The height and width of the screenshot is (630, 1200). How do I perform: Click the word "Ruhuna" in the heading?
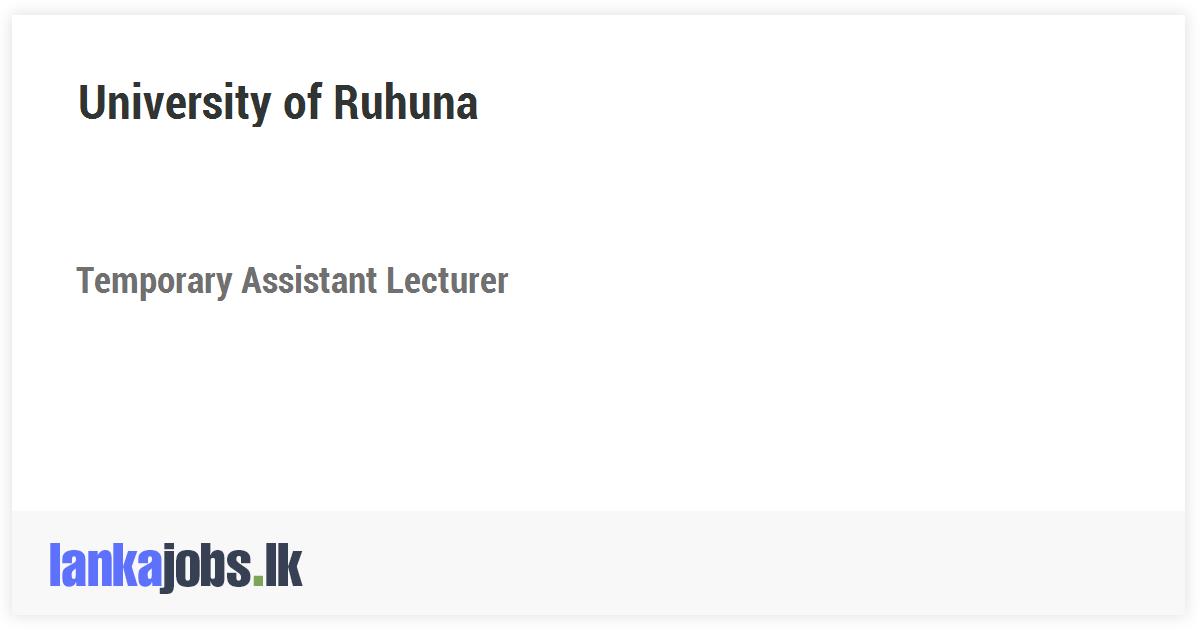[x=405, y=102]
